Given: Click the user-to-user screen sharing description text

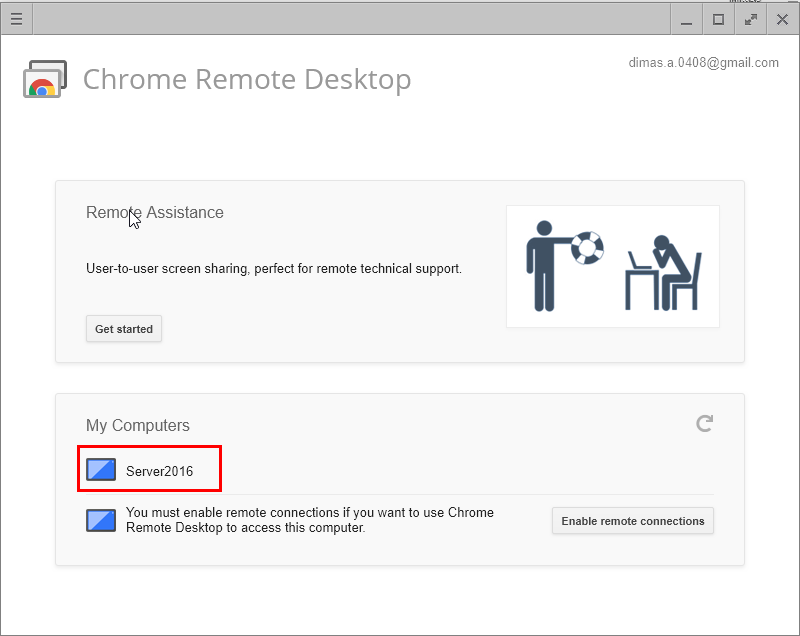Looking at the screenshot, I should 273,268.
